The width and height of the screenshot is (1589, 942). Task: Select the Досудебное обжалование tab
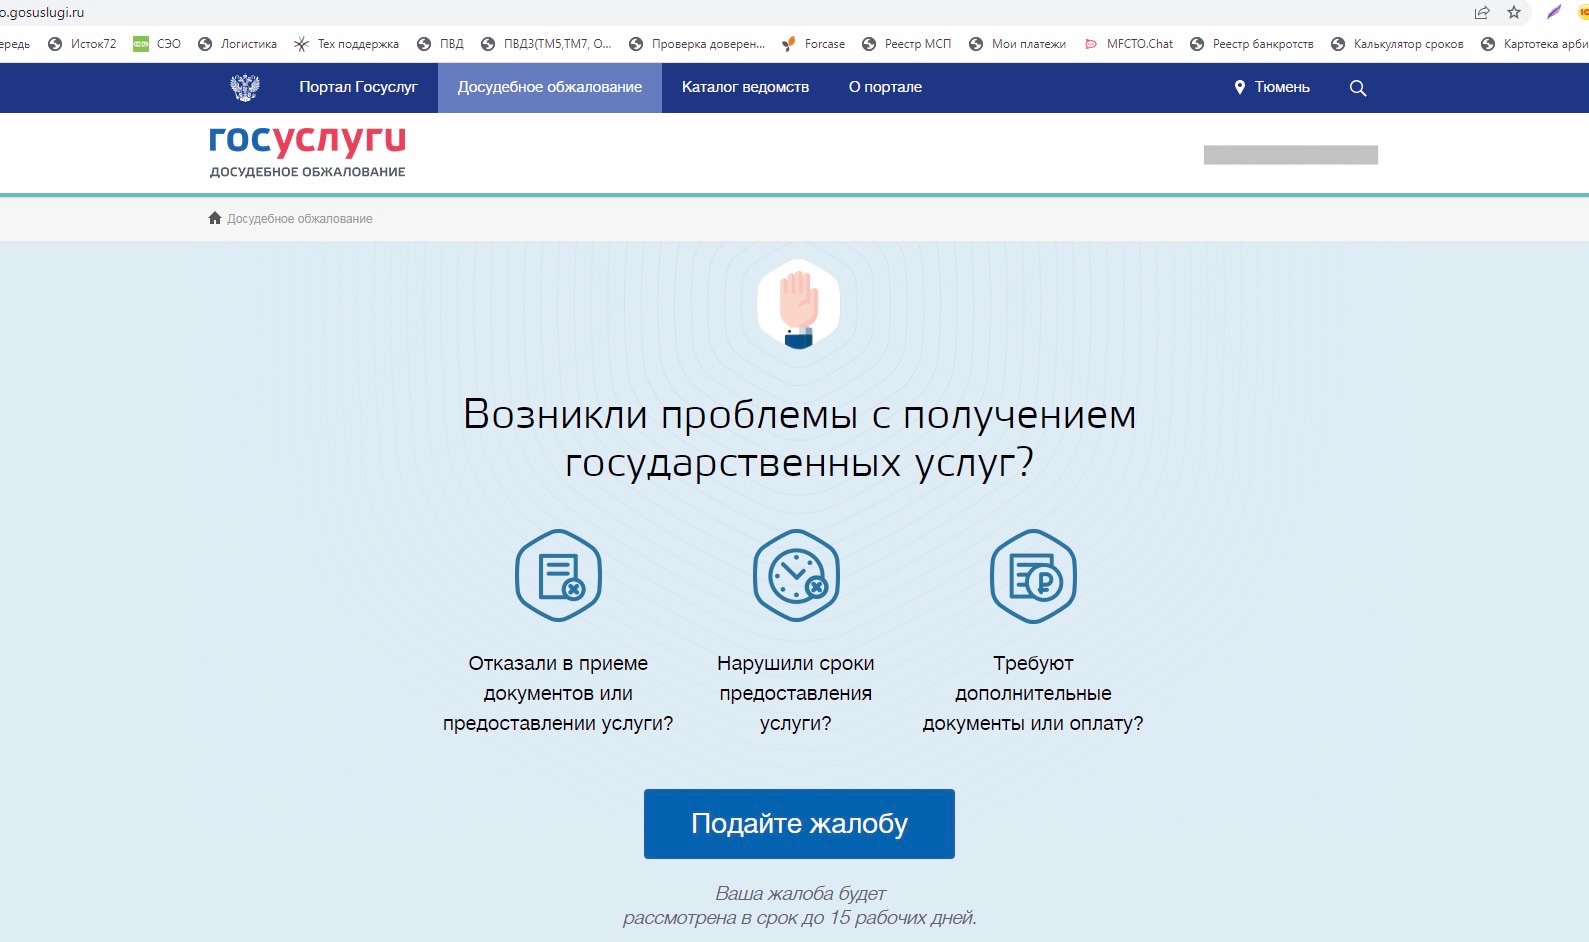(x=550, y=87)
